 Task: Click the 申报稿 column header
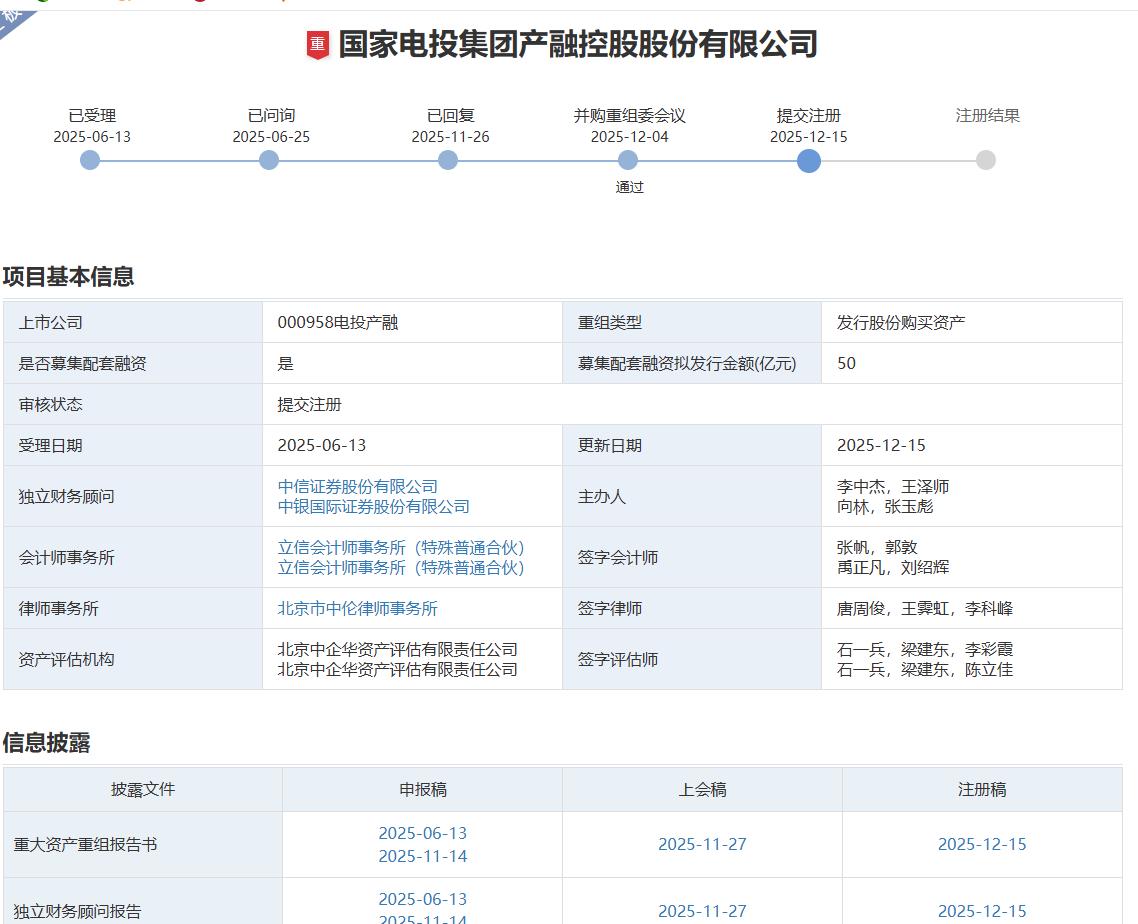pyautogui.click(x=423, y=789)
